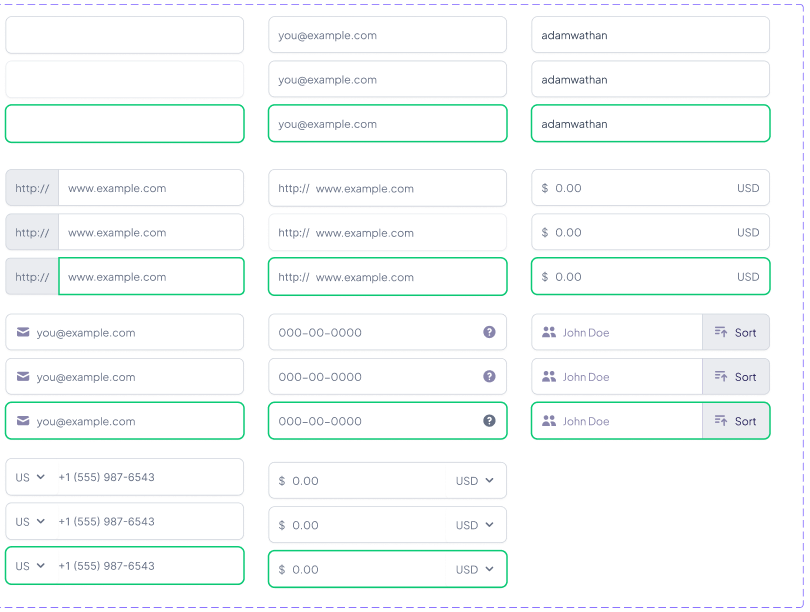The image size is (810, 612).
Task: Click the topmost adamwathan input field
Action: [650, 35]
